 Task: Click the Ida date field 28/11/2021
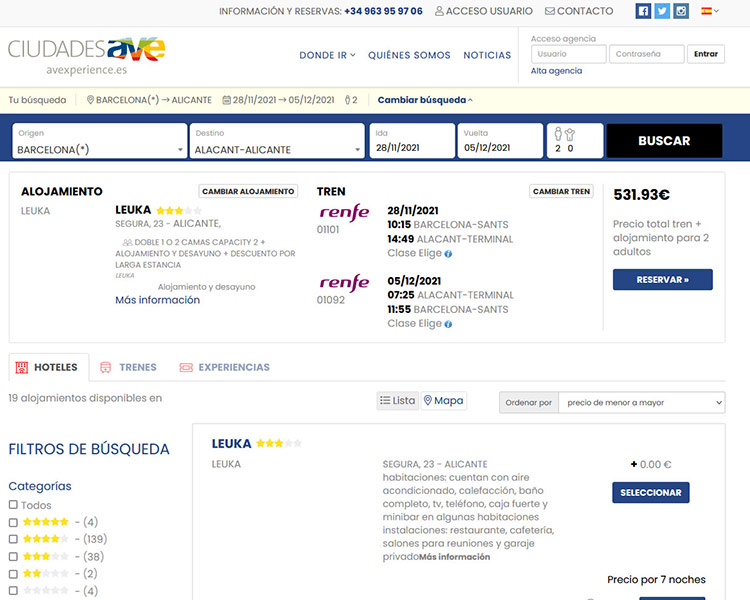point(412,141)
